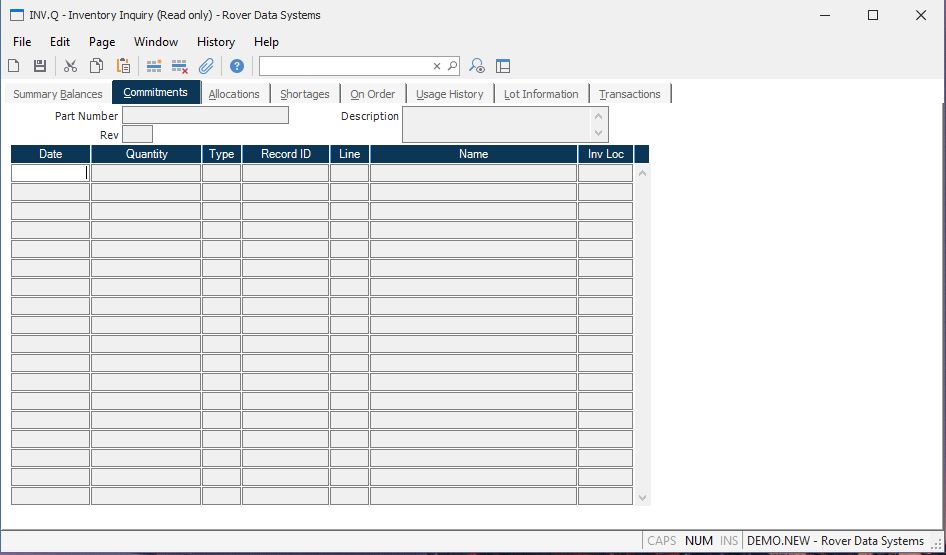The width and height of the screenshot is (946, 555).
Task: Click the record lookup eye-magnifier icon
Action: tap(477, 66)
